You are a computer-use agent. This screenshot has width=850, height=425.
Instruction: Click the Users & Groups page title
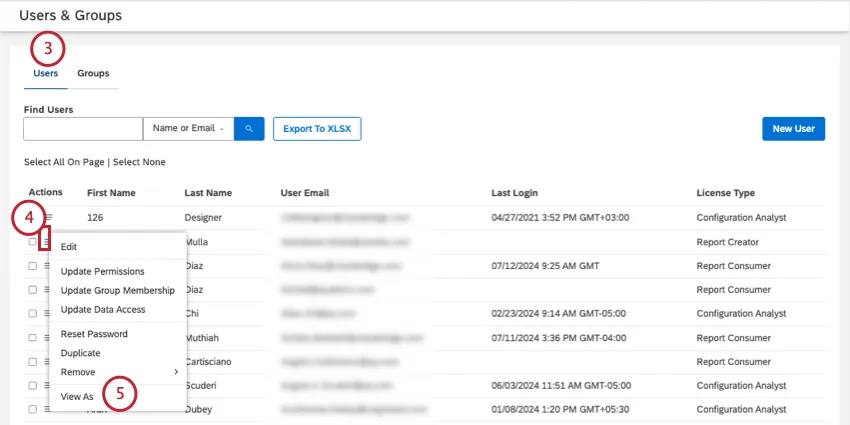click(x=70, y=16)
